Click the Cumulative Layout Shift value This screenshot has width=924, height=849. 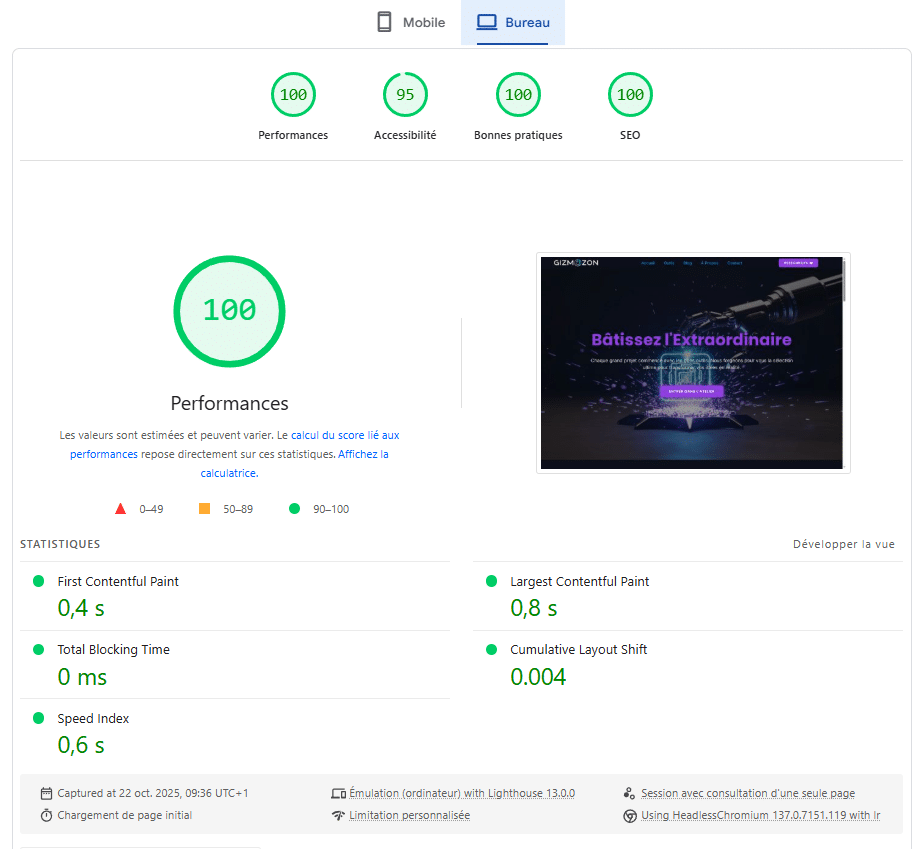coord(538,677)
